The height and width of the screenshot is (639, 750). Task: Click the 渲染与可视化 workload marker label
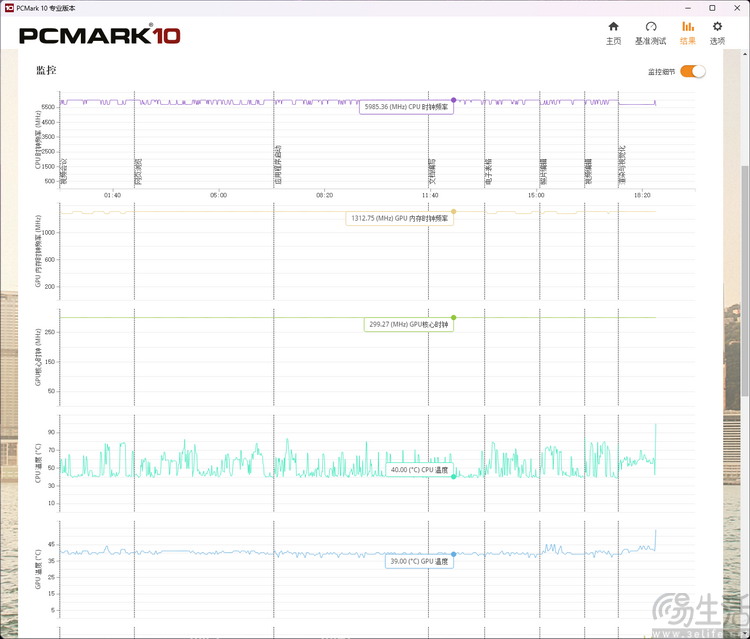[x=622, y=165]
